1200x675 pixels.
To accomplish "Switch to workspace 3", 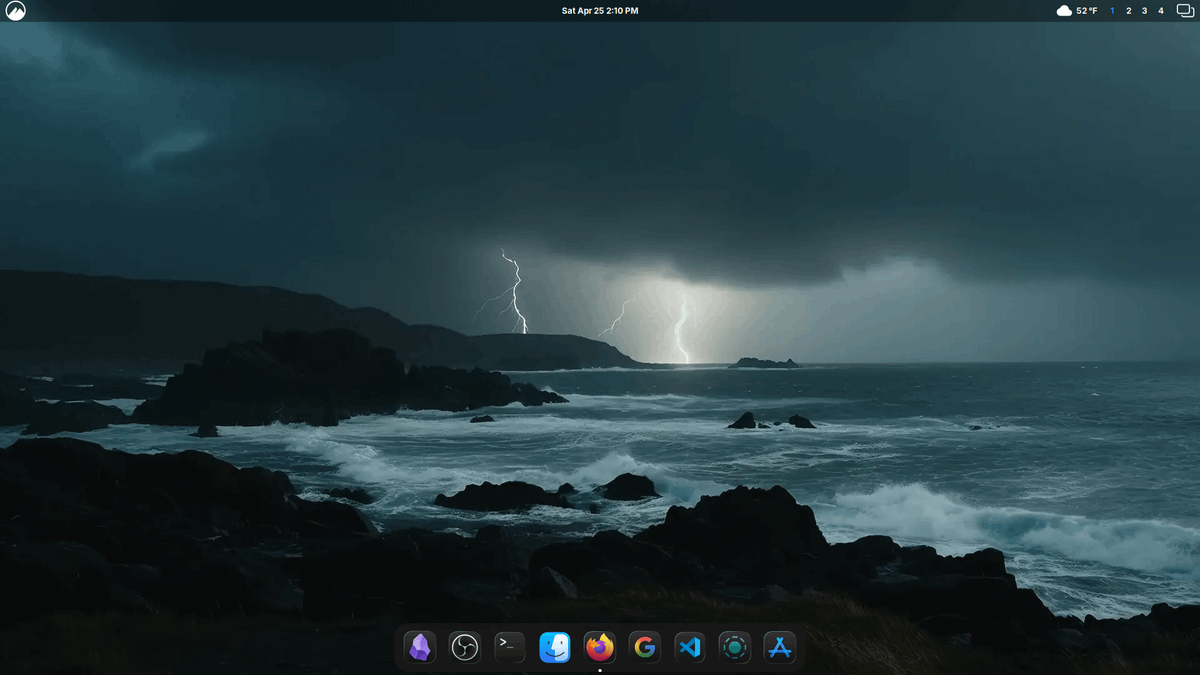I will pyautogui.click(x=1144, y=10).
